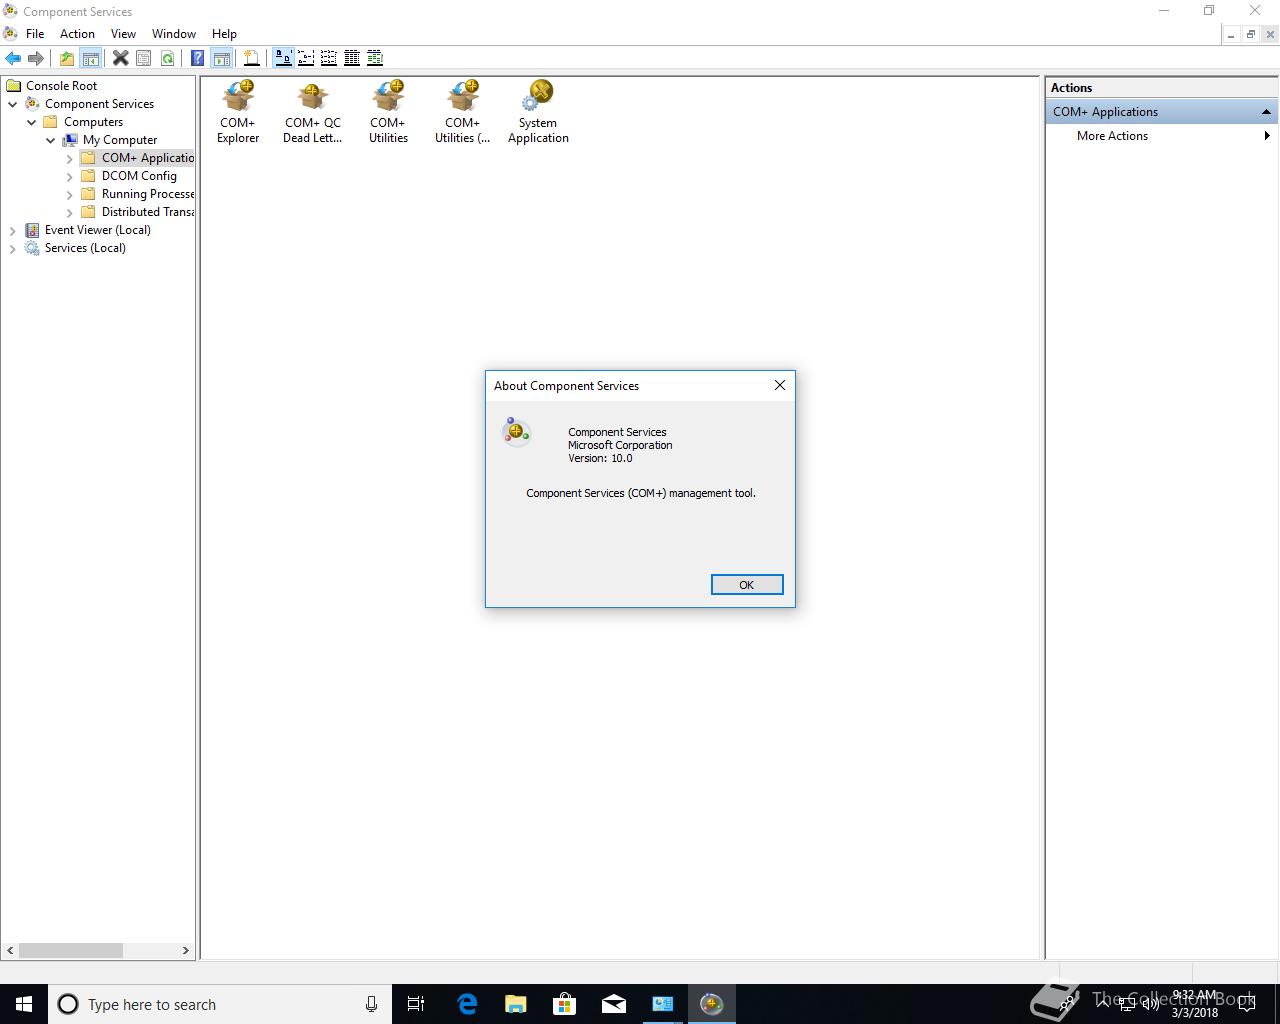The width and height of the screenshot is (1280, 1024).
Task: Expand Distributed Transaction Coordinator node
Action: [70, 212]
